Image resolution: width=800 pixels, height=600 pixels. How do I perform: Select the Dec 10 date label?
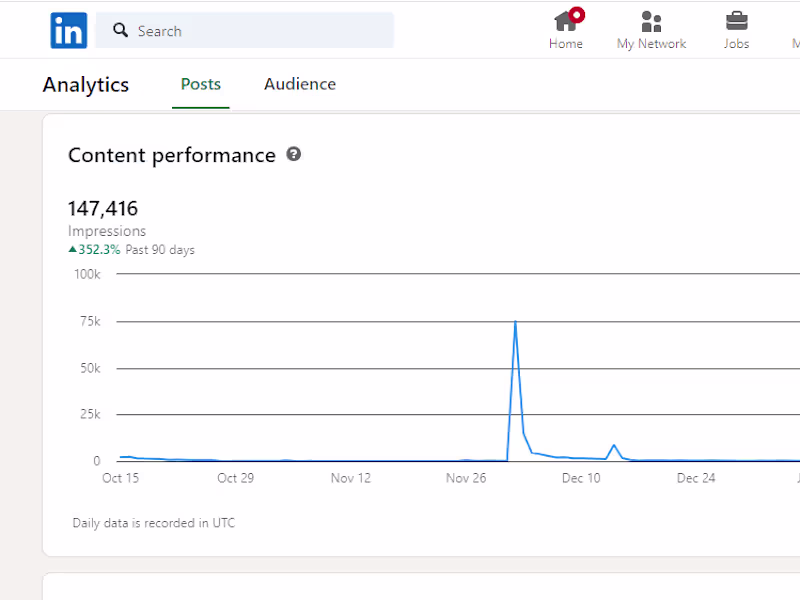(581, 478)
